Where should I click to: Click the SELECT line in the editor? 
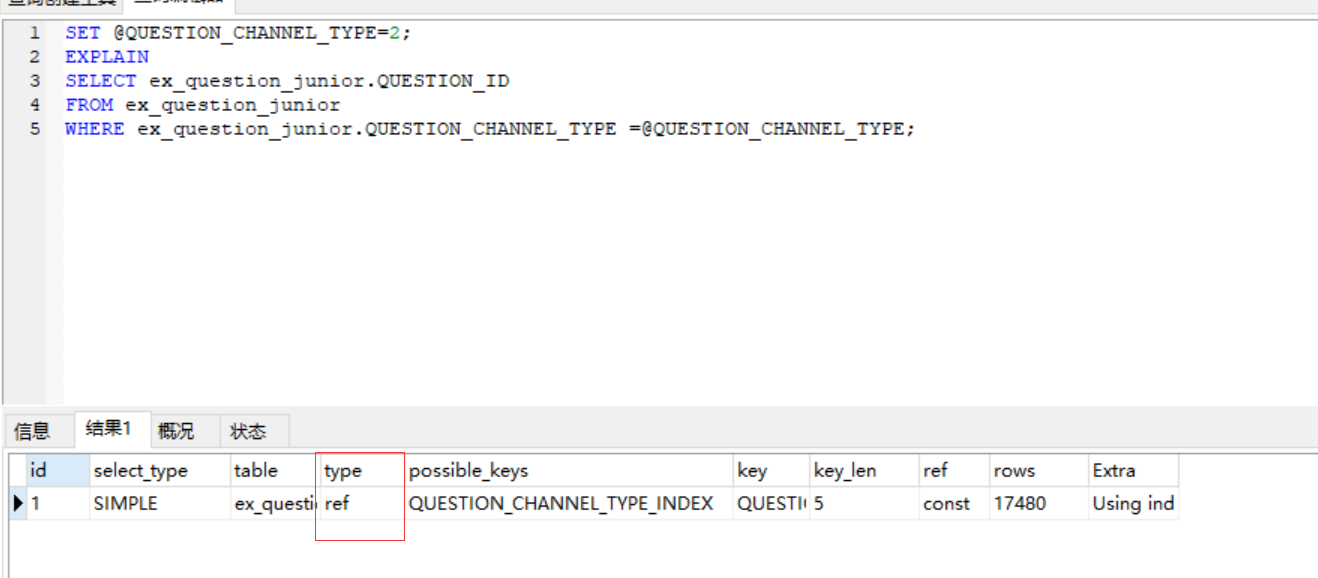tap(287, 81)
